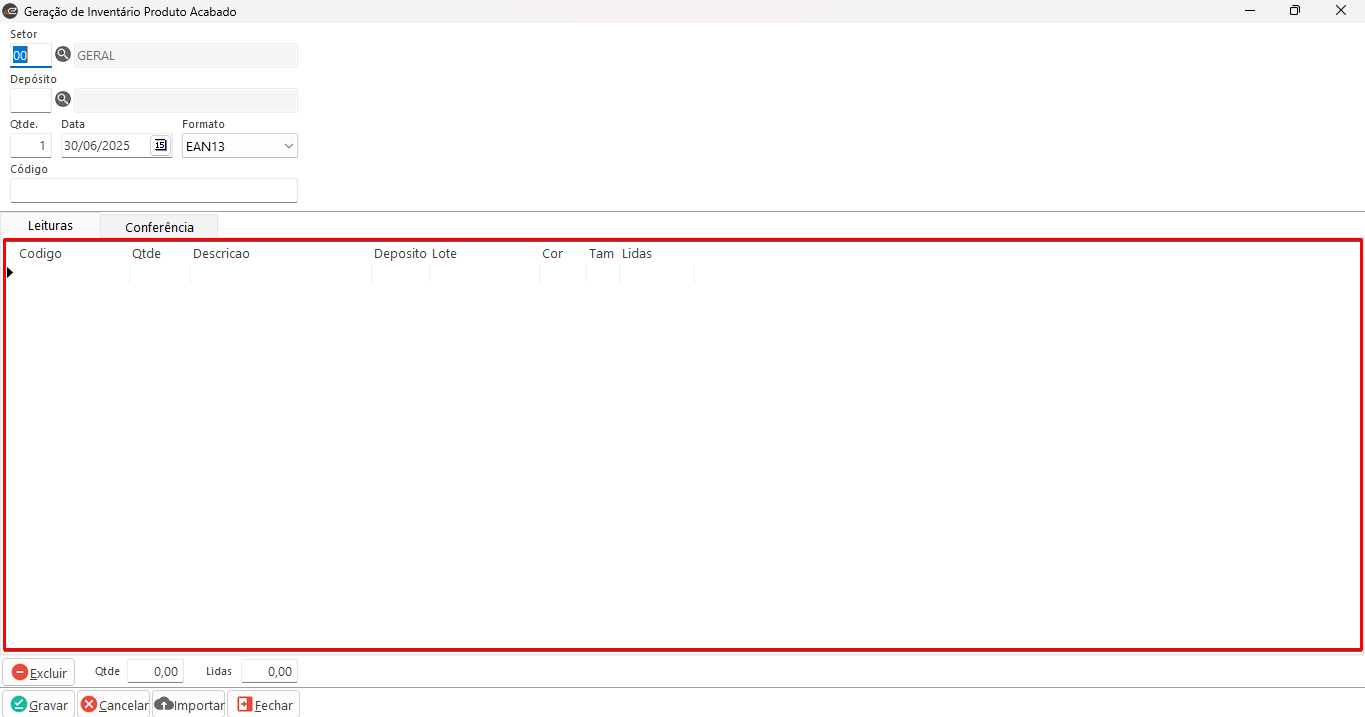1365x717 pixels.
Task: Maximize or restore the application window
Action: [1295, 11]
